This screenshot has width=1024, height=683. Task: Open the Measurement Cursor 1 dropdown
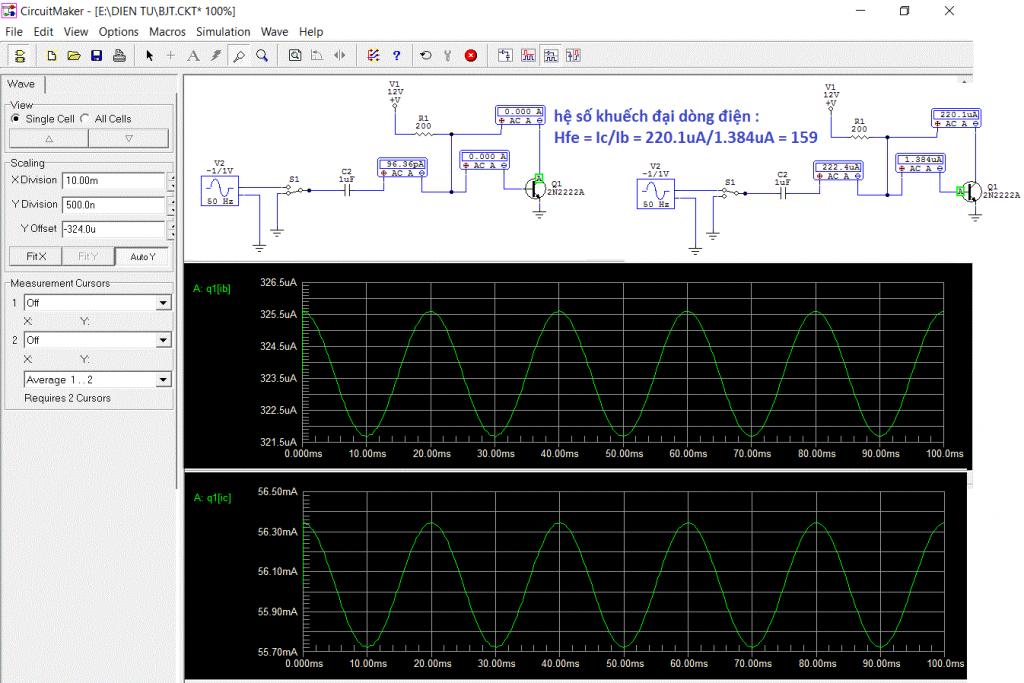164,303
